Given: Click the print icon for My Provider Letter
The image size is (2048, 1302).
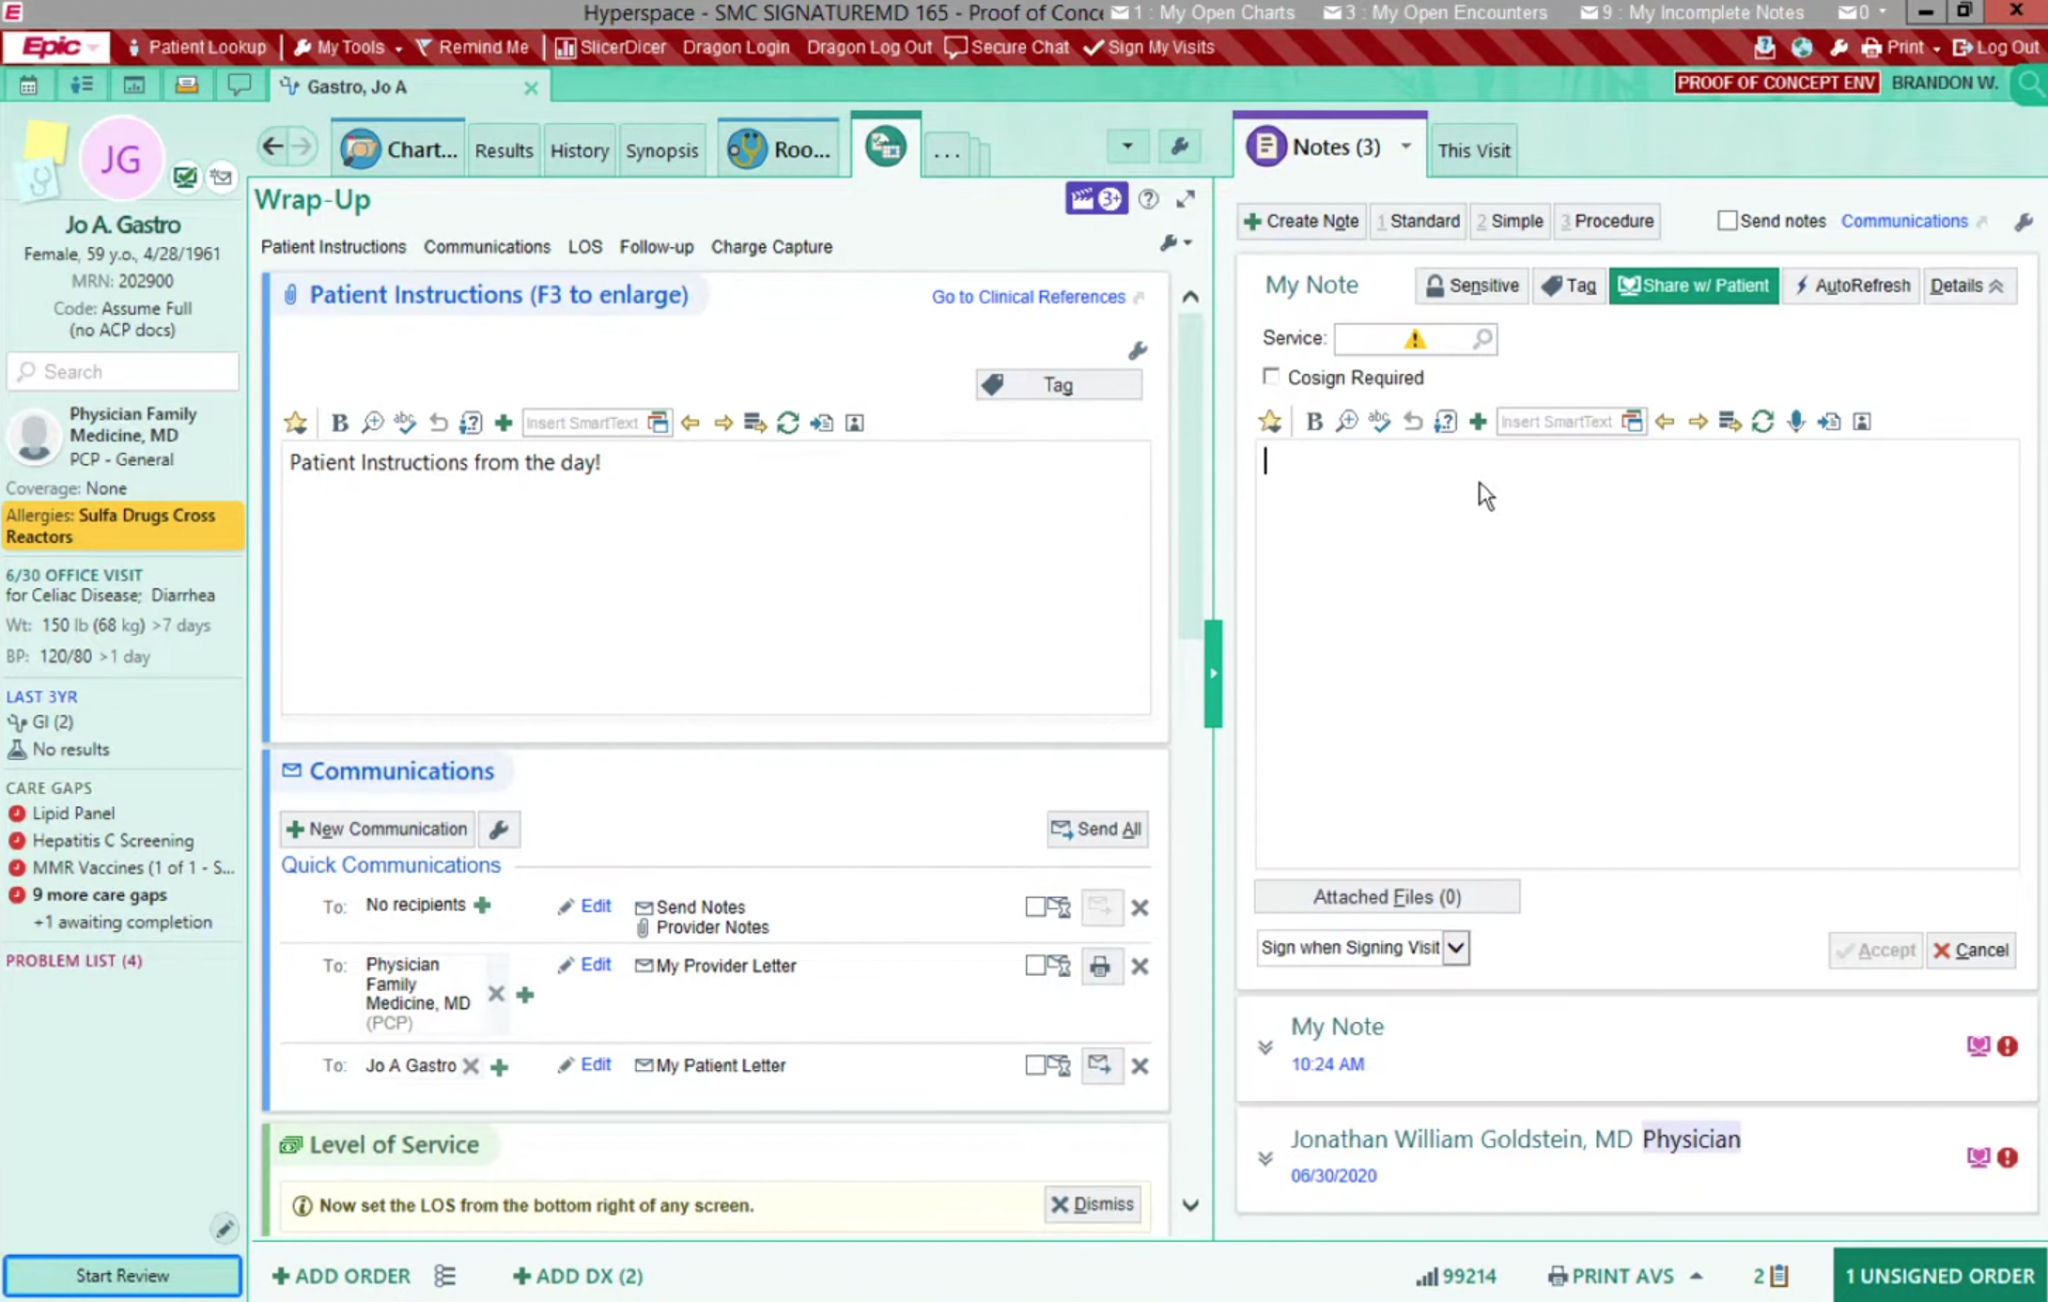Looking at the screenshot, I should [1100, 966].
